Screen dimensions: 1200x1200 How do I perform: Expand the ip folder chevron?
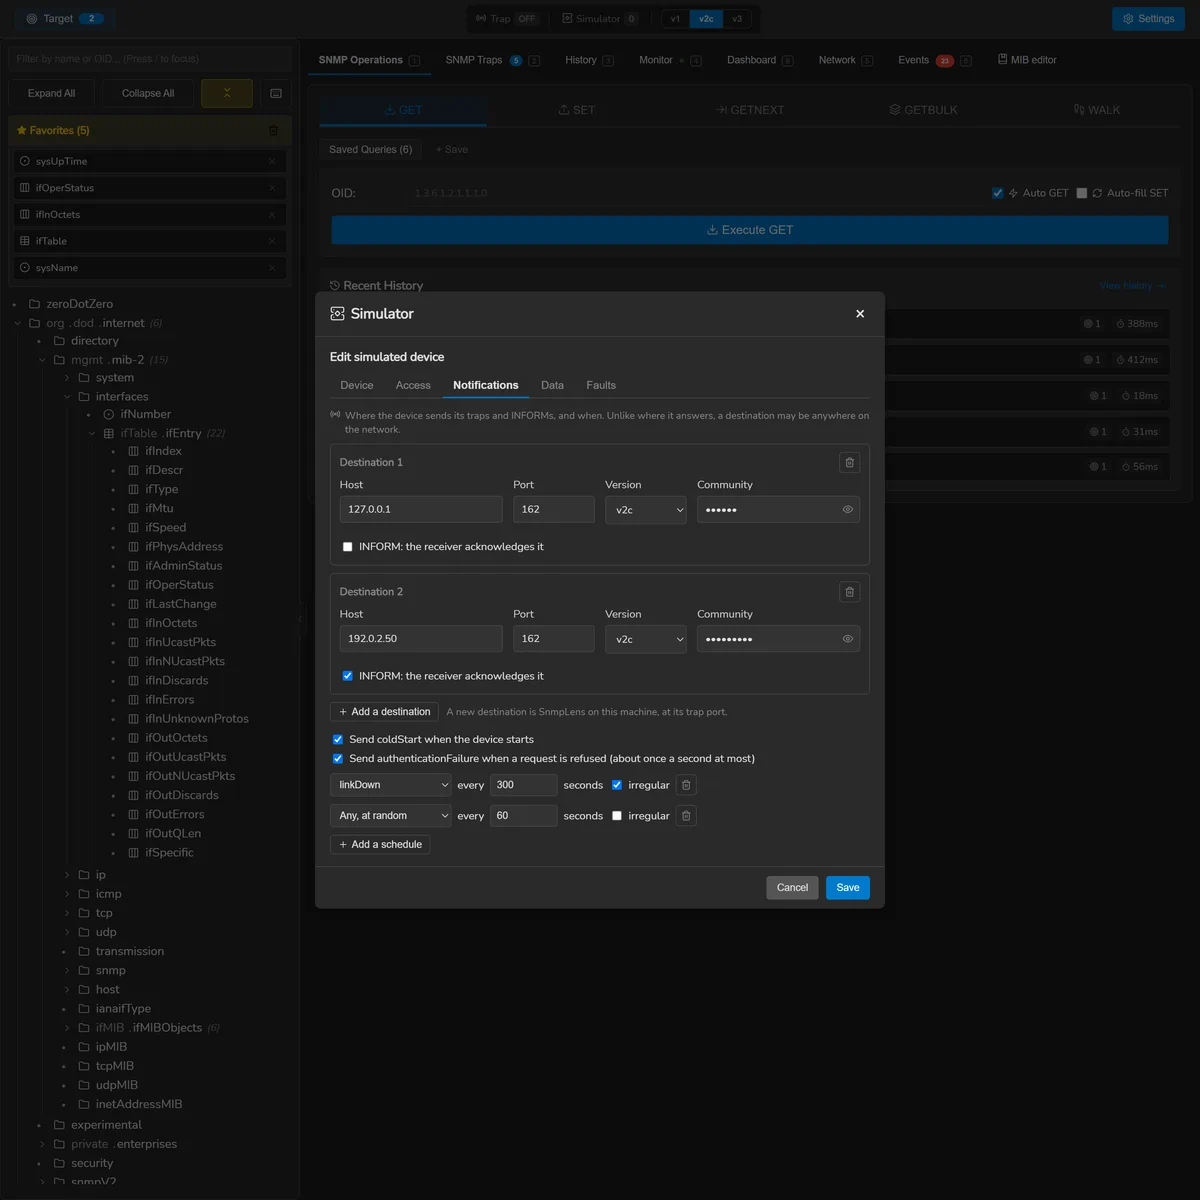coord(67,875)
